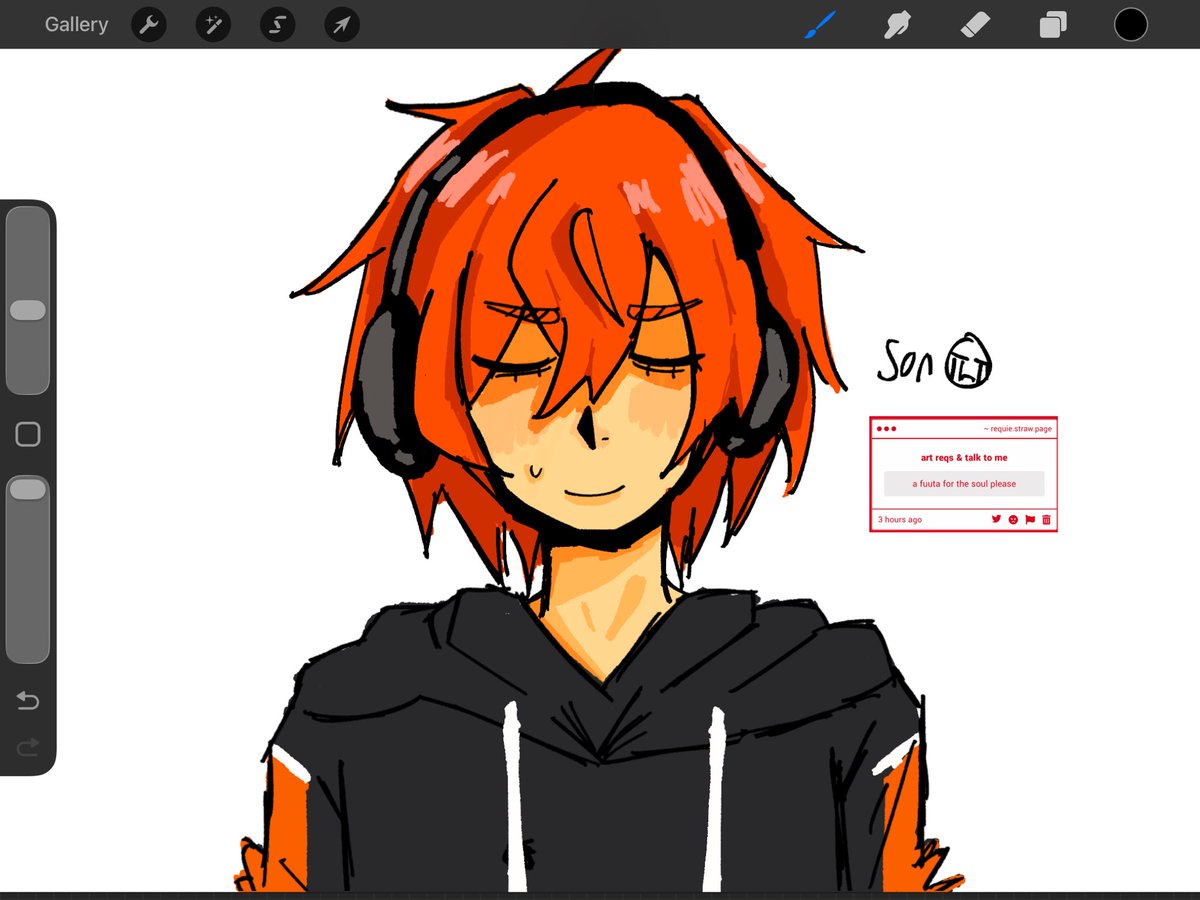Image resolution: width=1200 pixels, height=900 pixels.
Task: Select the Smudge tool
Action: click(898, 24)
